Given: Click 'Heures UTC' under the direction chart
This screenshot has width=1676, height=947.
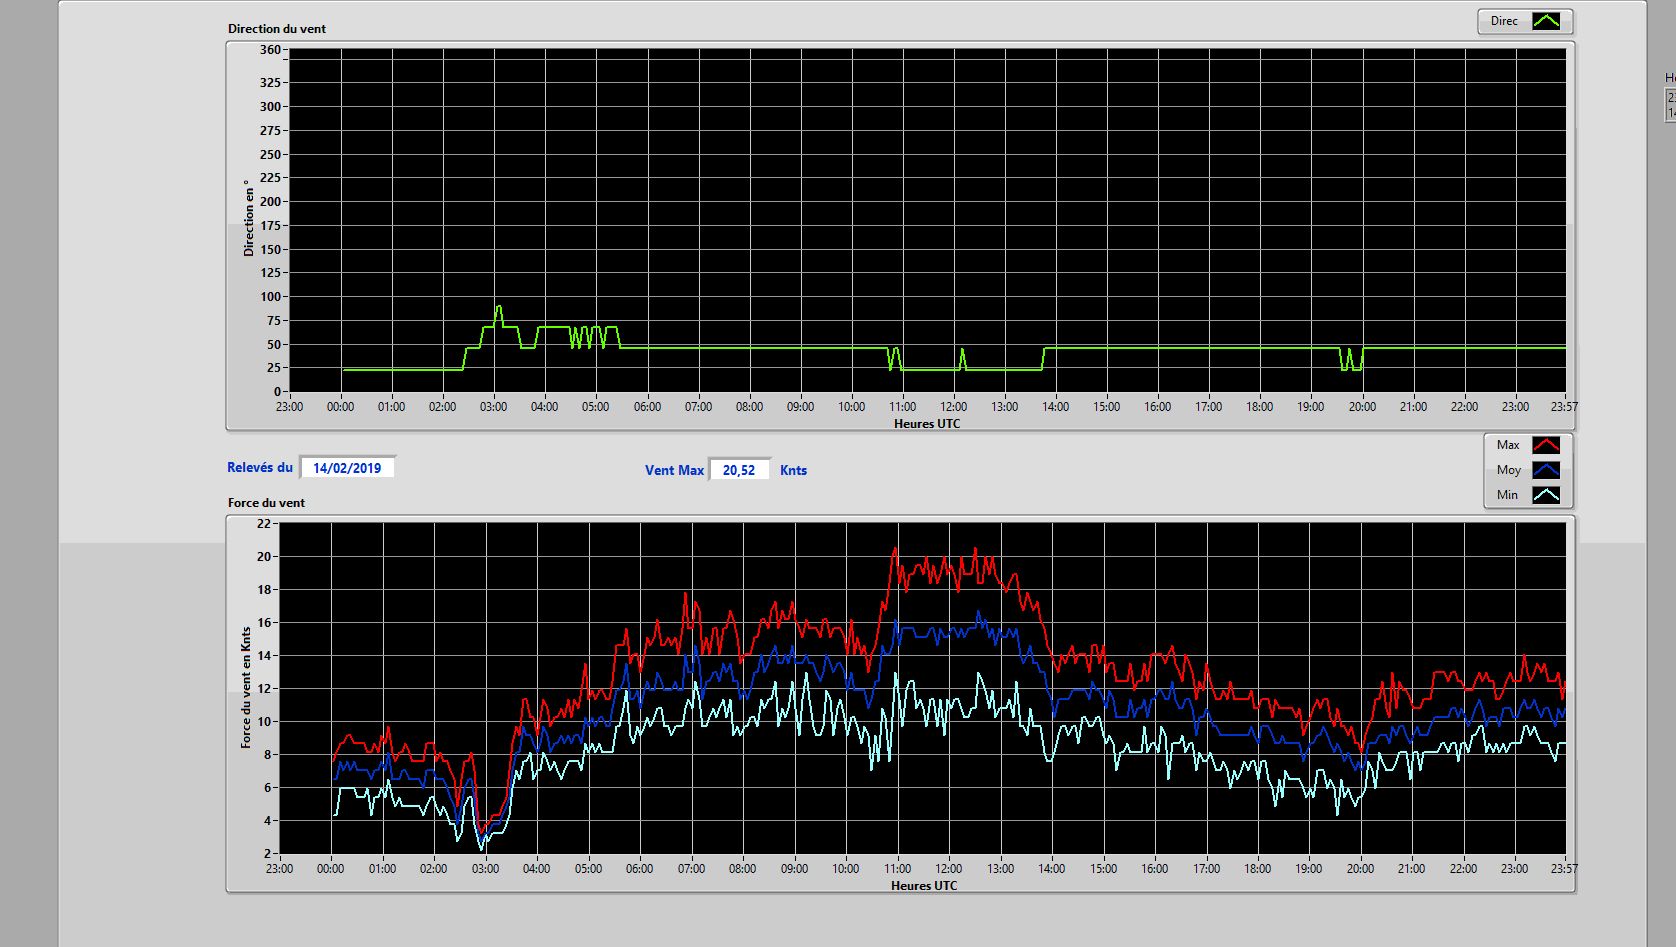Looking at the screenshot, I should coord(927,423).
